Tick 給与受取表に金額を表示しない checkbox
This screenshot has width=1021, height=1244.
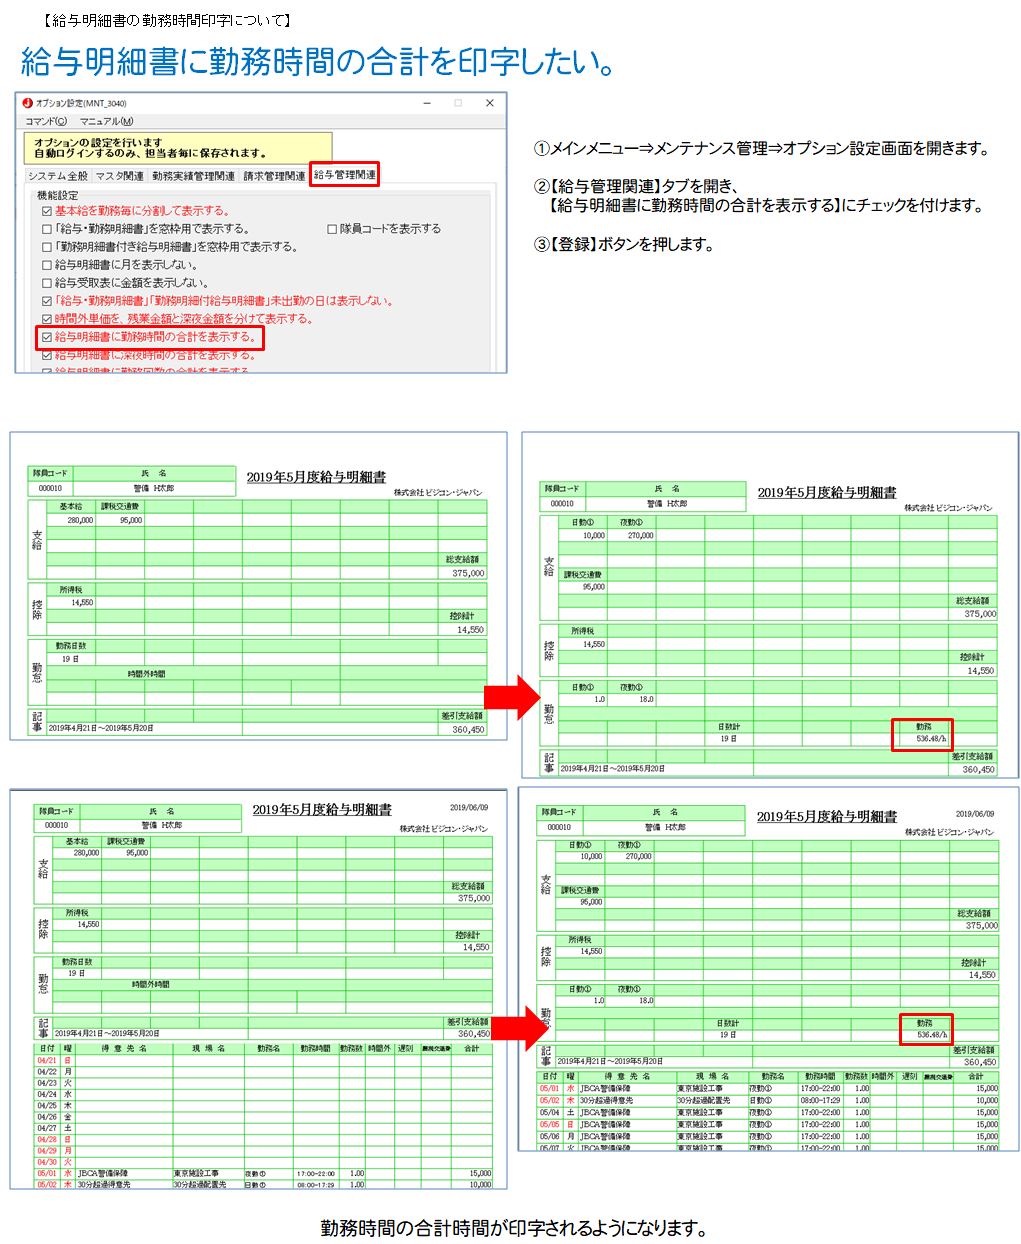[47, 283]
